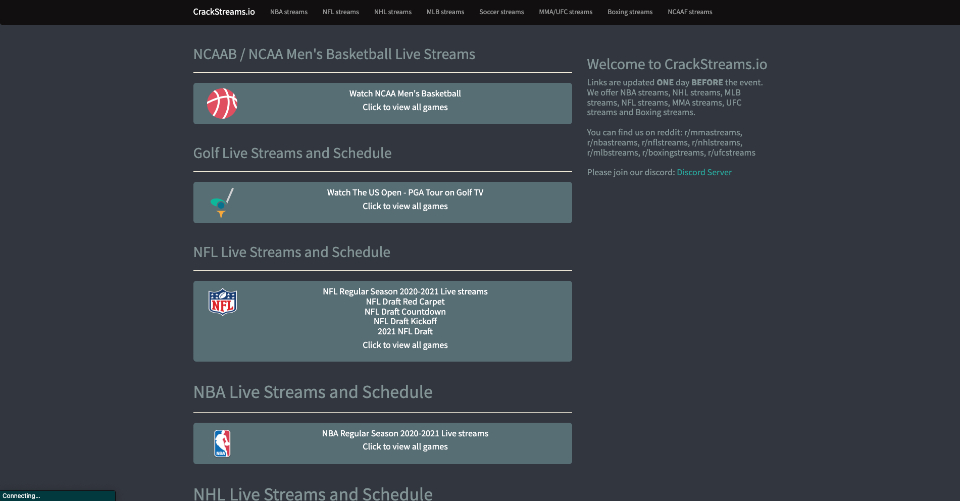Click the golf club and tee icon

click(222, 203)
